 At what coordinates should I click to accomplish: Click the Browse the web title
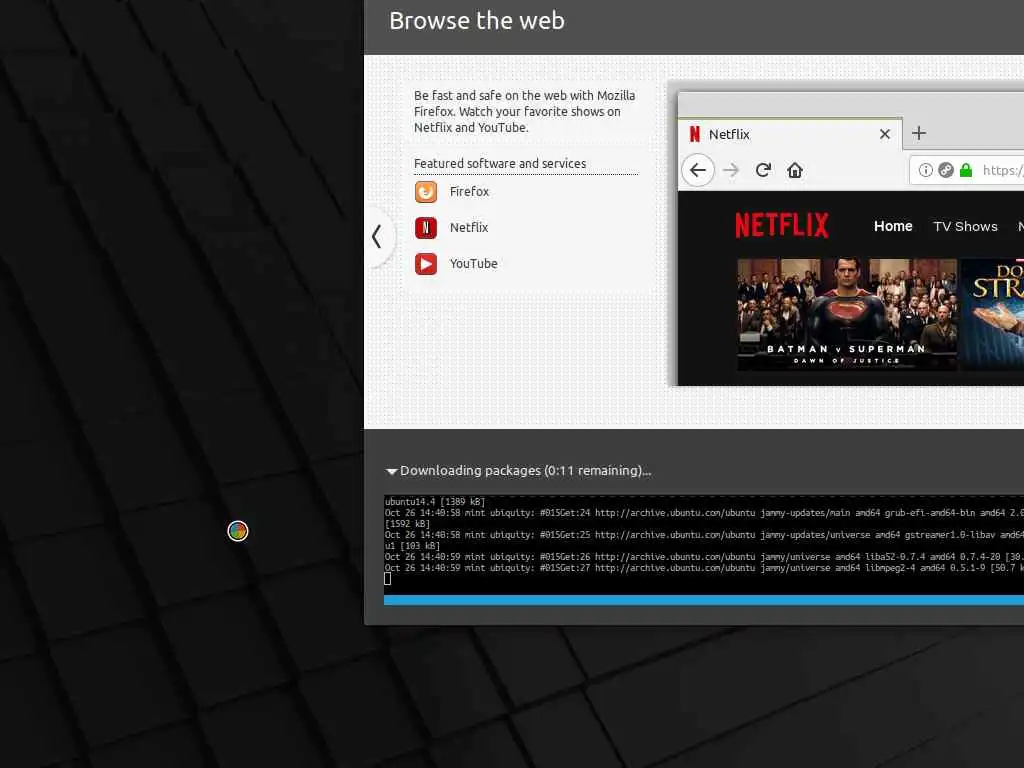tap(477, 21)
